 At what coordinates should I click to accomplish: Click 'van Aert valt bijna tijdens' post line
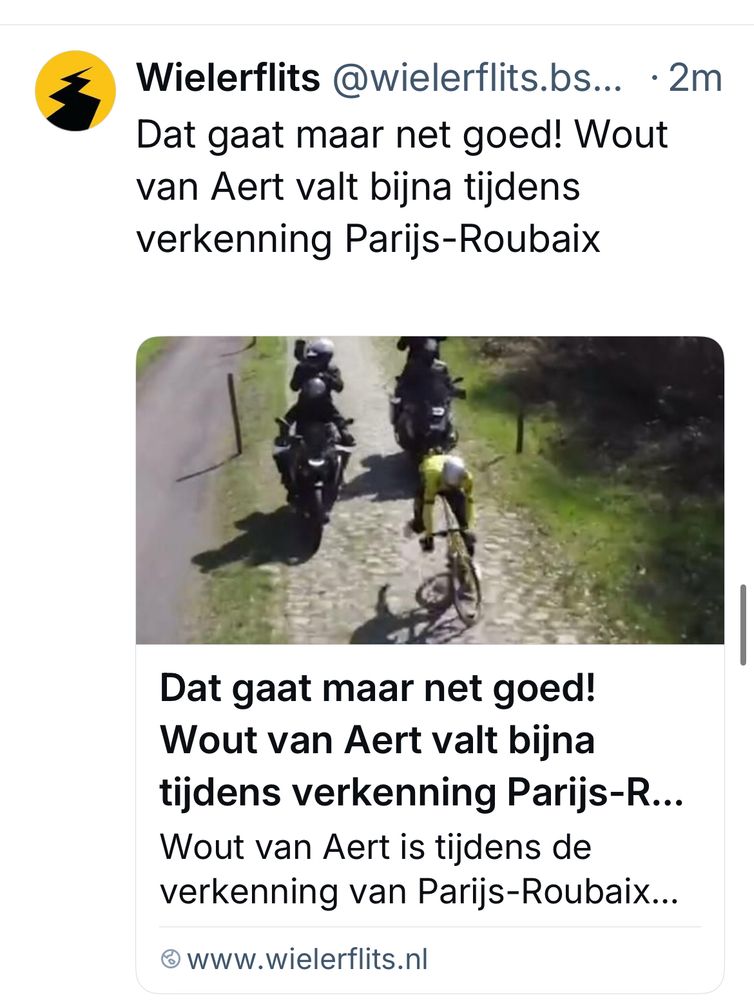tap(358, 187)
